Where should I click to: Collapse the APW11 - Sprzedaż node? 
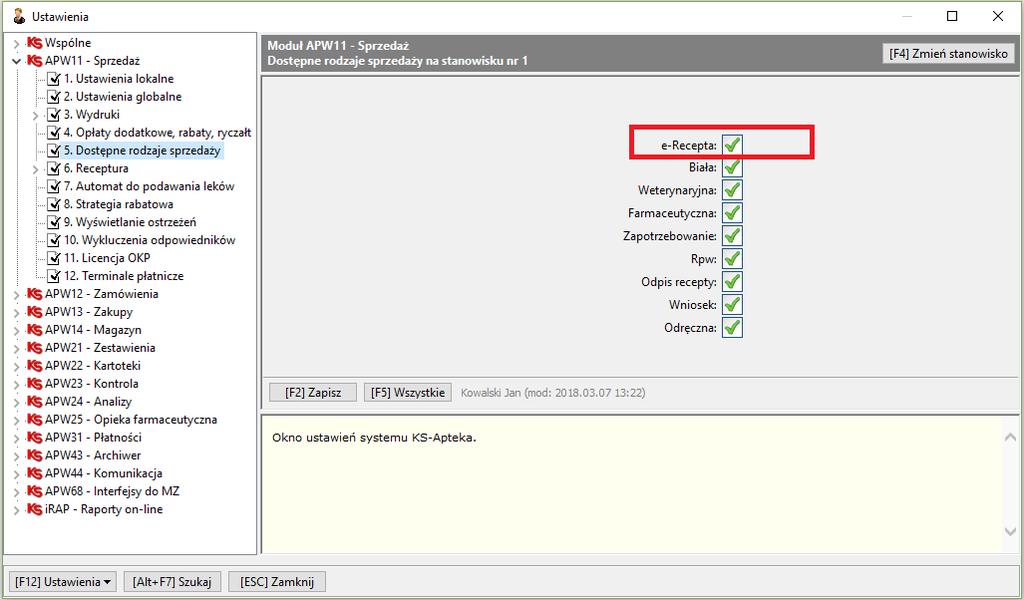[16, 61]
